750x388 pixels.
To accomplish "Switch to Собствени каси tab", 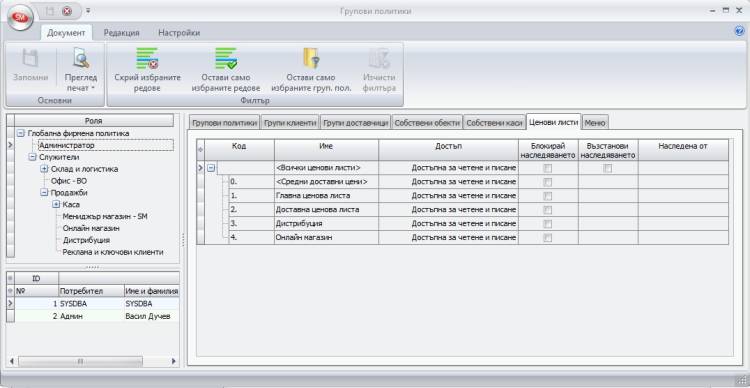I will point(494,123).
